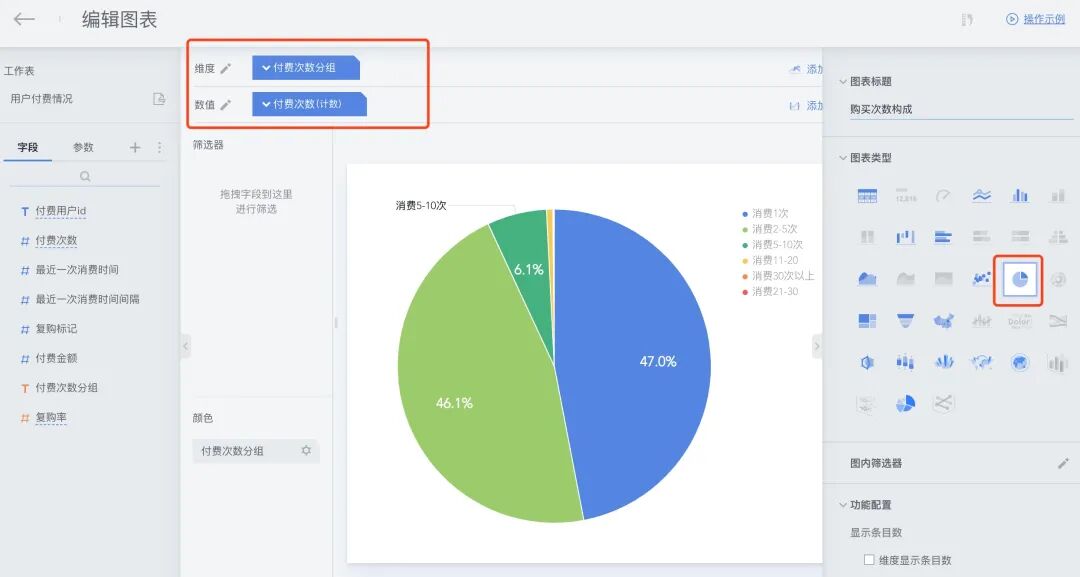This screenshot has width=1080, height=577.
Task: Choose the donut ring chart type
Action: pos(1058,279)
